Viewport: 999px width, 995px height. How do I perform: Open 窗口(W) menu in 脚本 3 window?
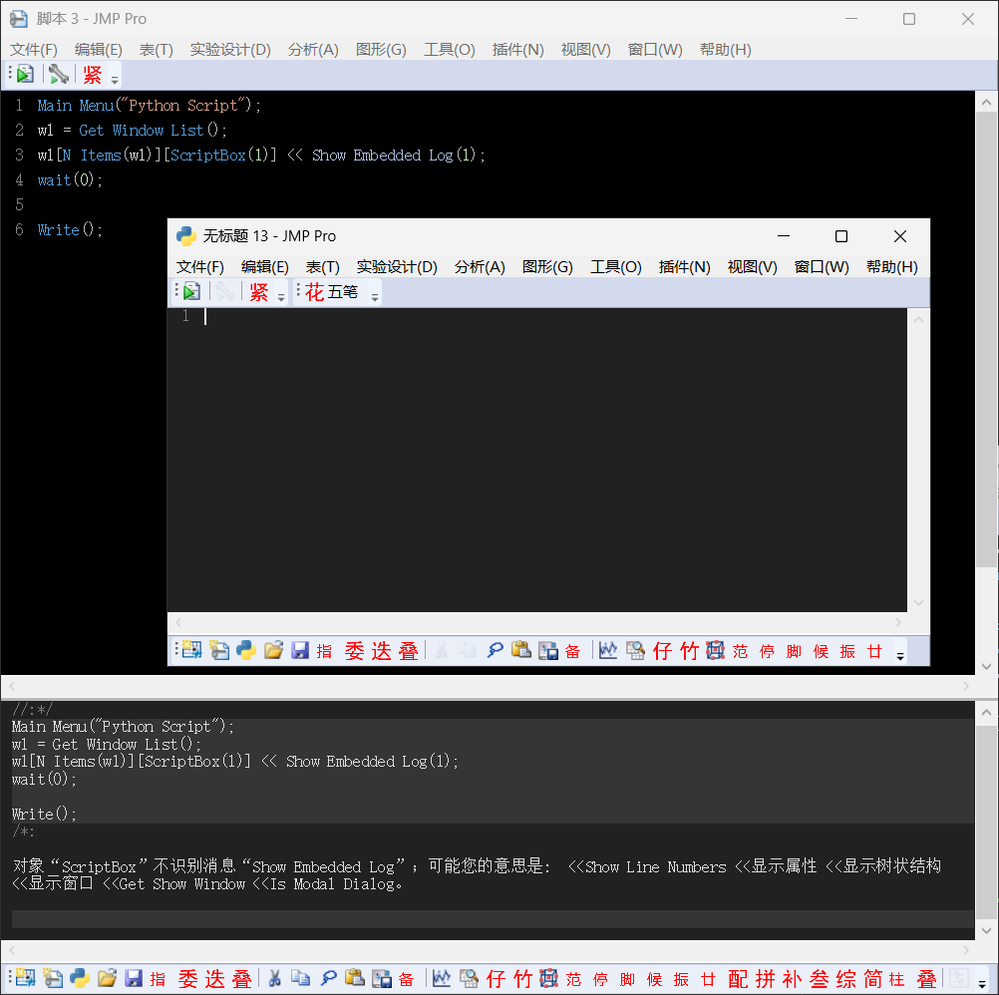click(x=655, y=50)
